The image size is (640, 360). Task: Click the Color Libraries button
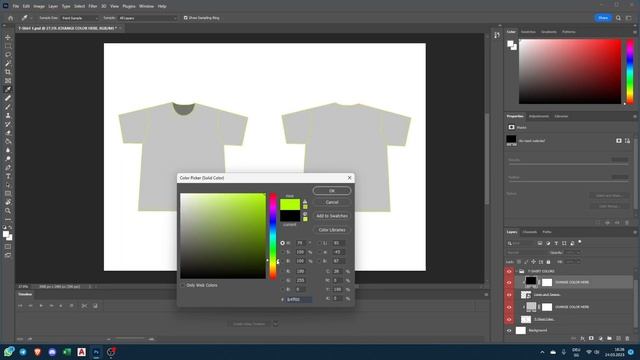coord(332,230)
